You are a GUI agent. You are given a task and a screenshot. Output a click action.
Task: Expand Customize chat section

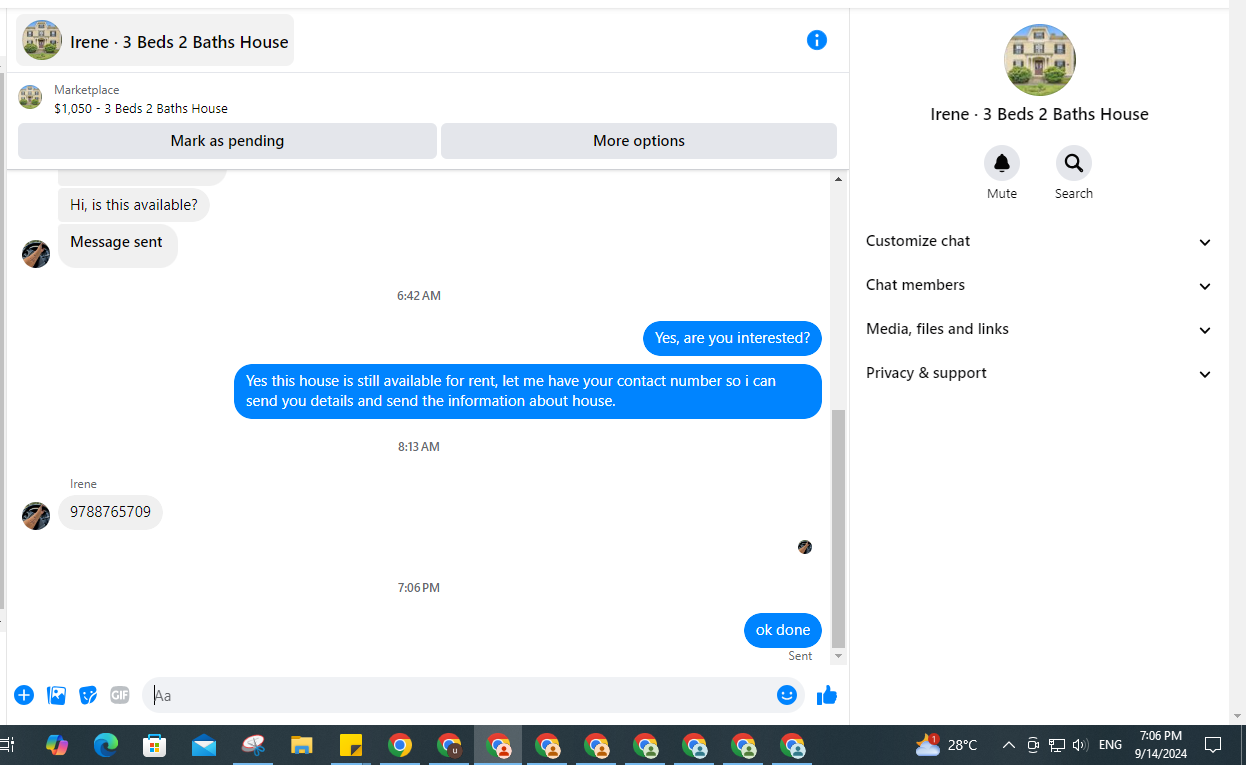(x=1039, y=241)
